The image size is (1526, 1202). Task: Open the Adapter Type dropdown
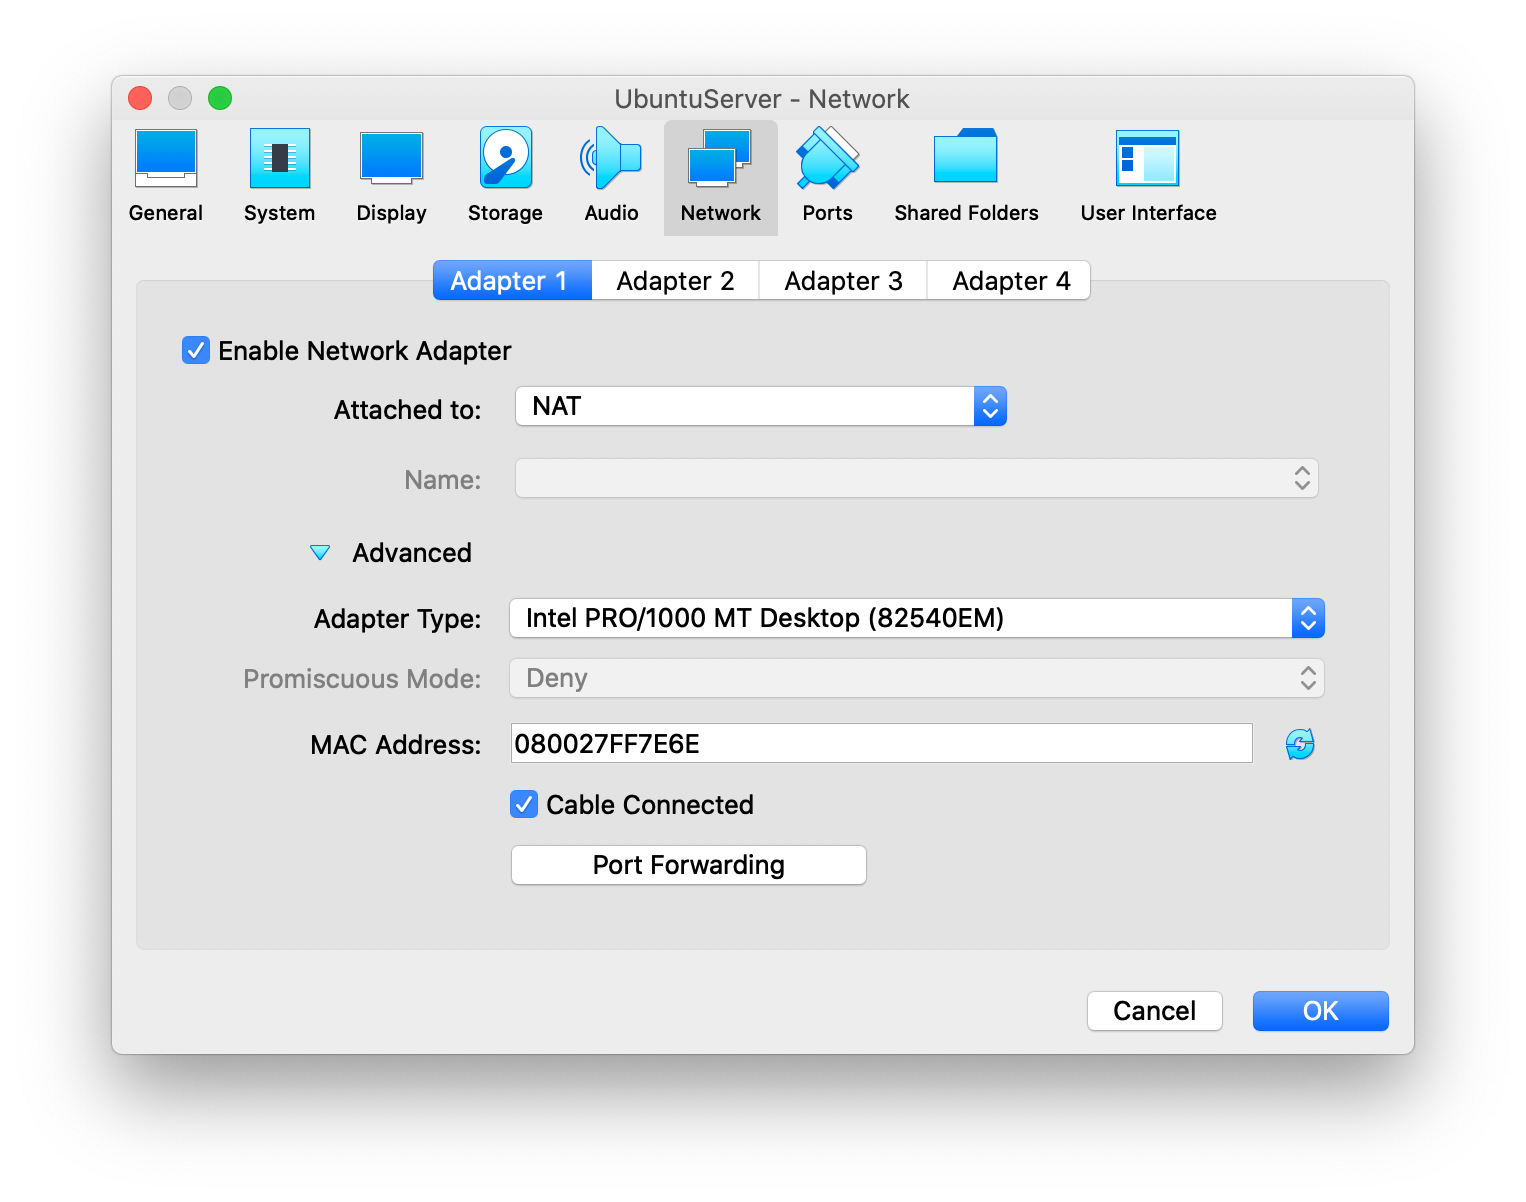point(917,618)
